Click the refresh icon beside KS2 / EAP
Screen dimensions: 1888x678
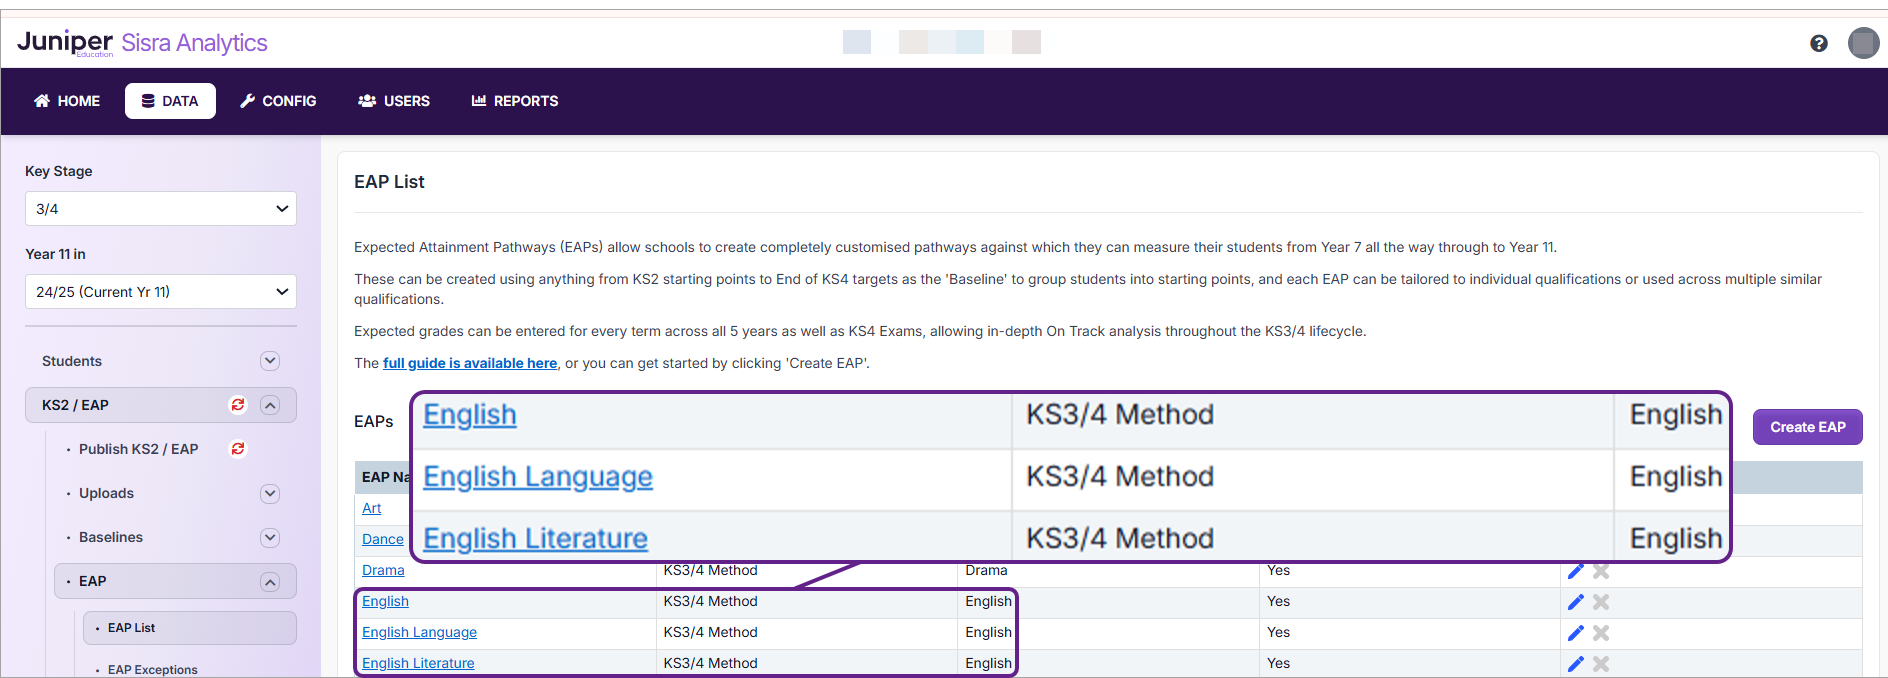coord(238,405)
